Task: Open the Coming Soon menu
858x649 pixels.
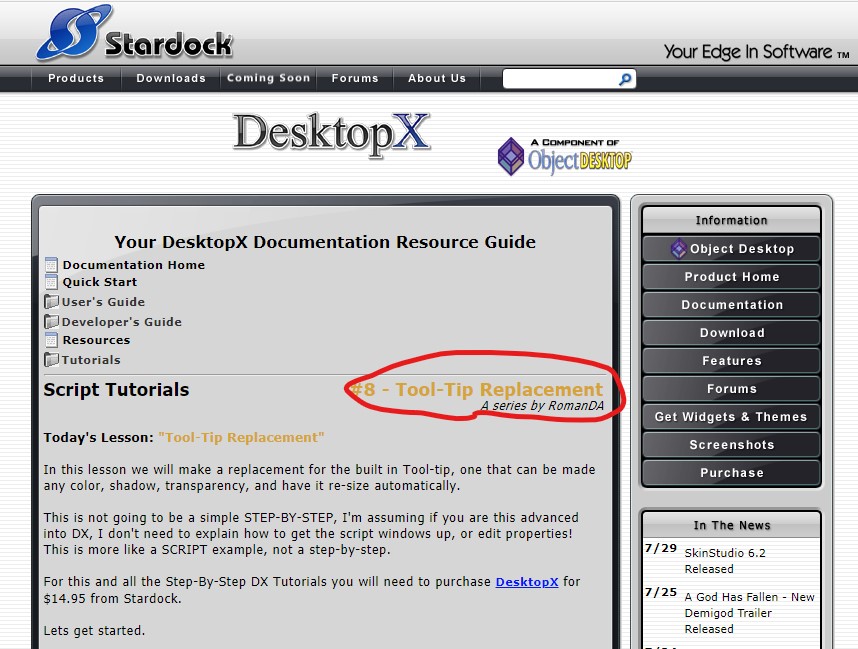Action: (x=268, y=78)
